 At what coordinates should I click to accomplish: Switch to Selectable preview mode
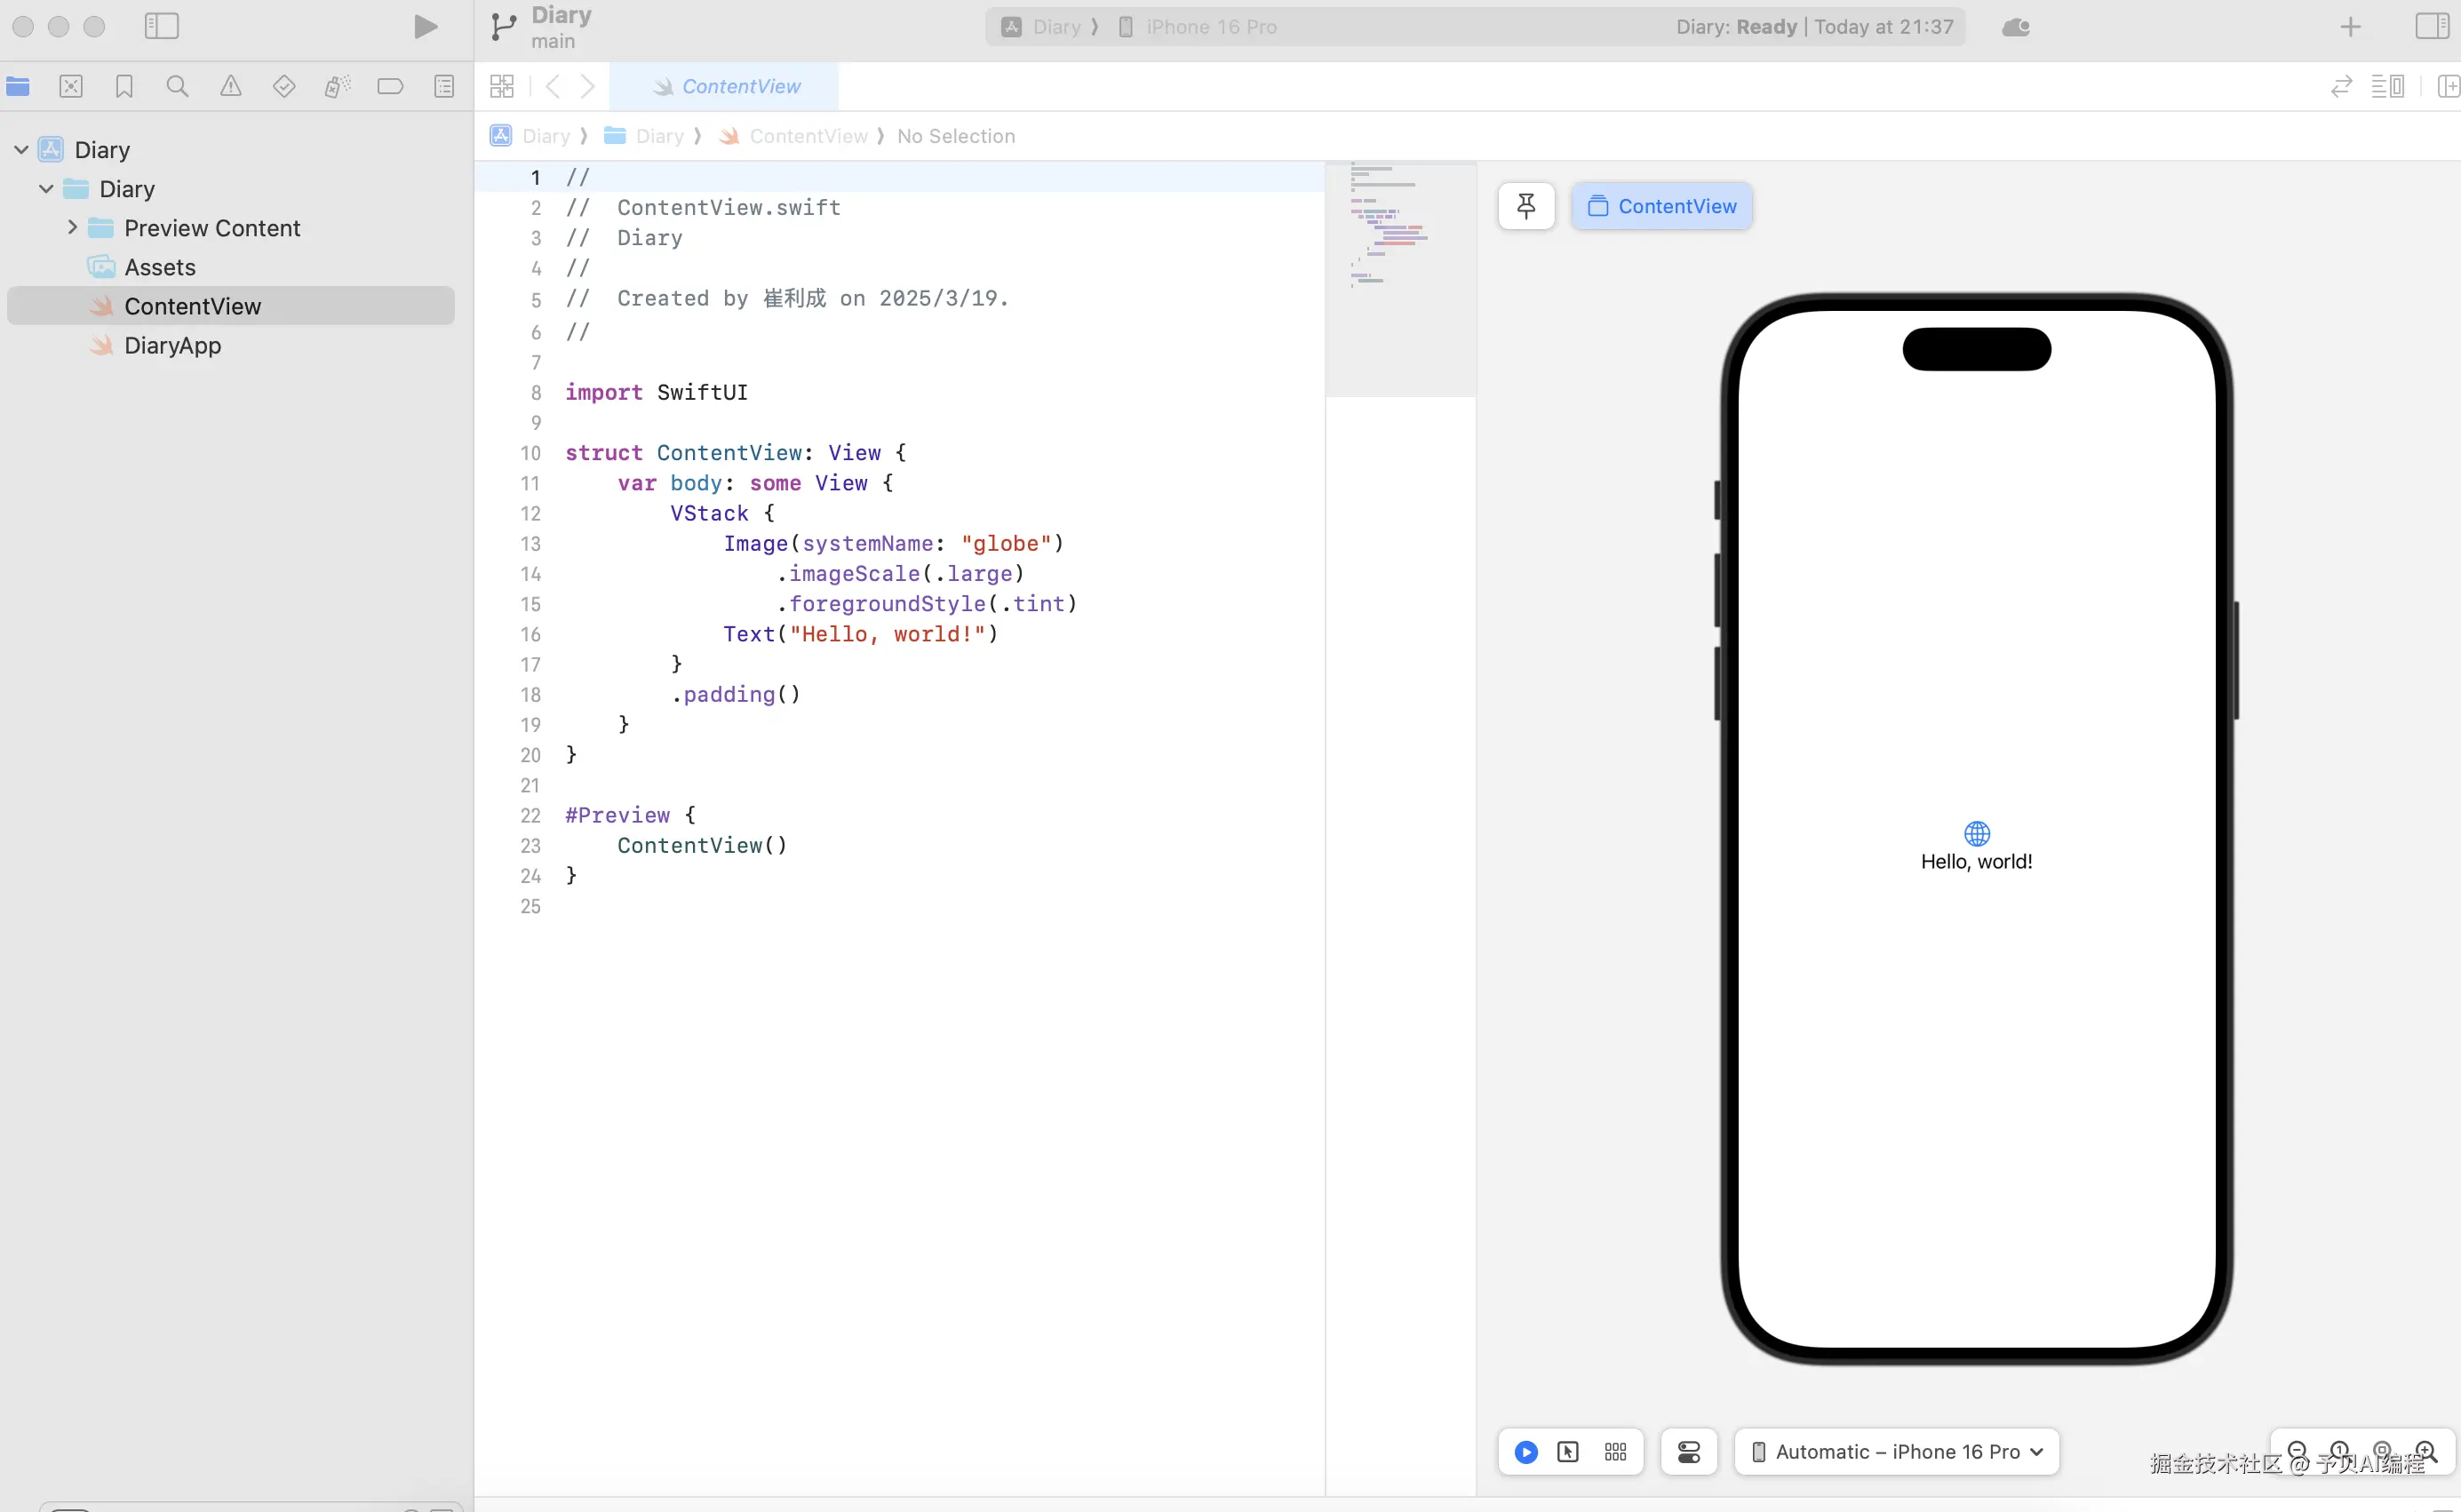click(1568, 1452)
